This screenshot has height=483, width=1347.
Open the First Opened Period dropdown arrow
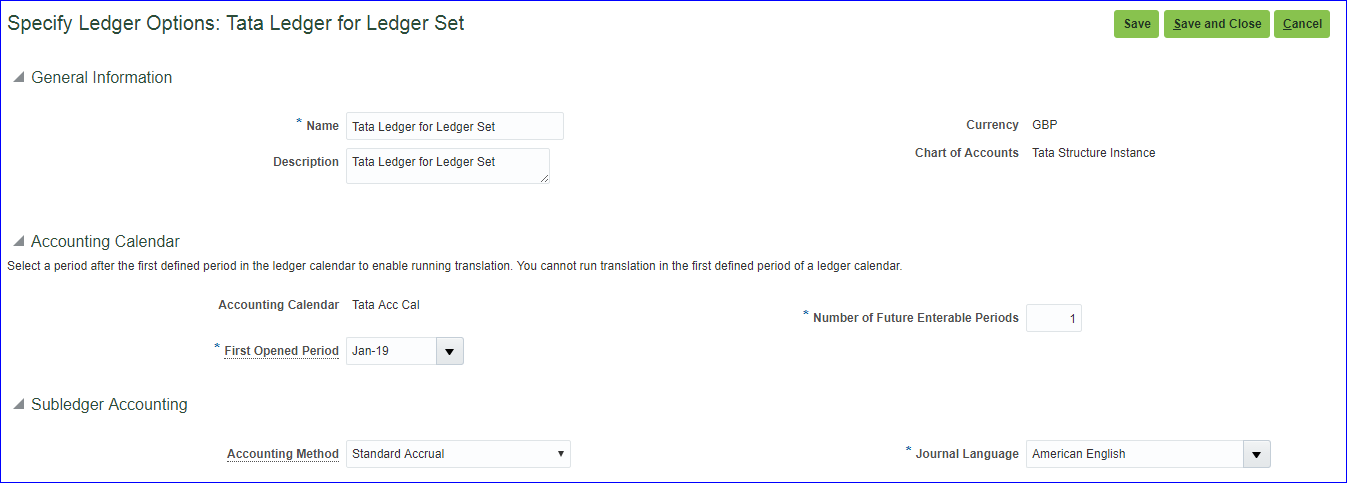tap(449, 351)
